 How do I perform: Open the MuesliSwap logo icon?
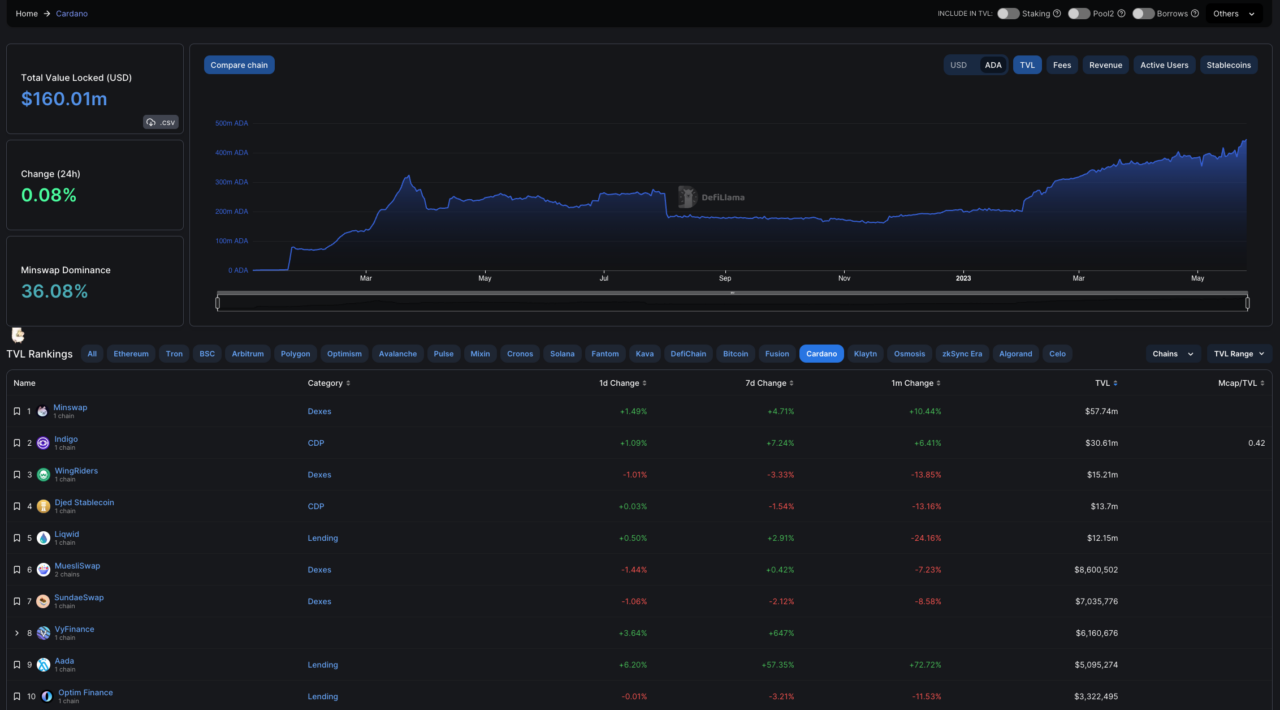point(43,570)
